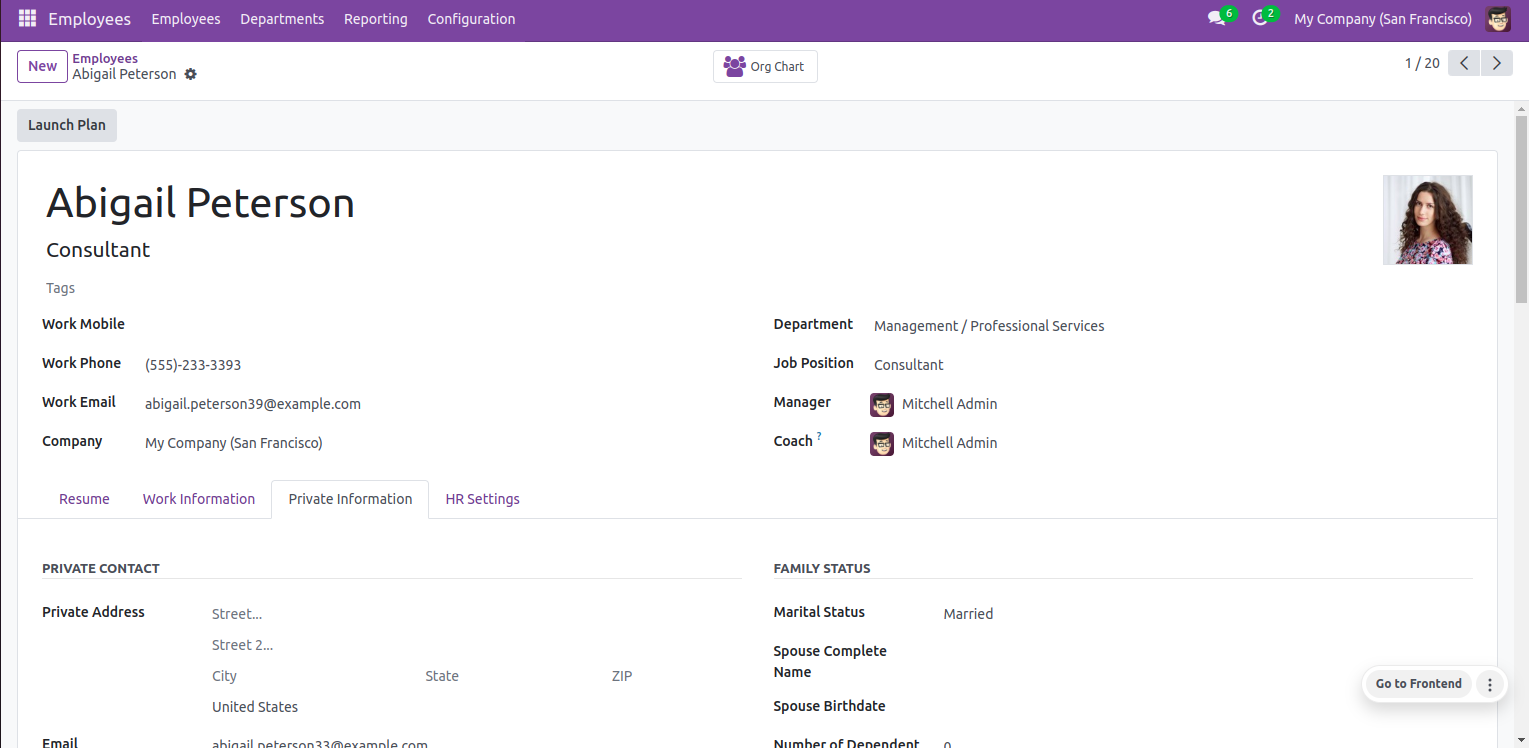
Task: Switch to the Work Information tab
Action: 199,499
